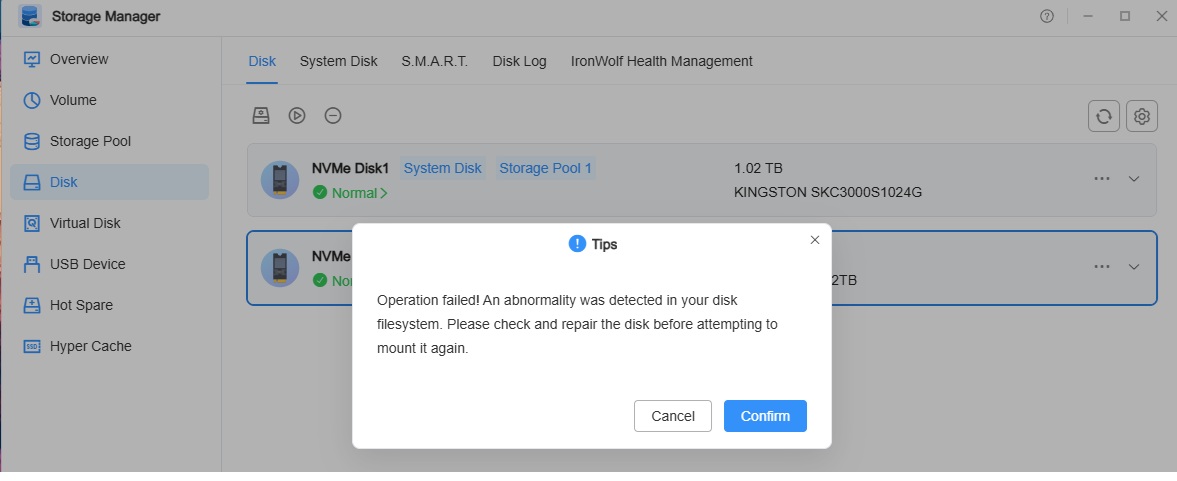Image resolution: width=1177 pixels, height=481 pixels.
Task: Expand NVMe Disk1 details chevron
Action: (1134, 179)
